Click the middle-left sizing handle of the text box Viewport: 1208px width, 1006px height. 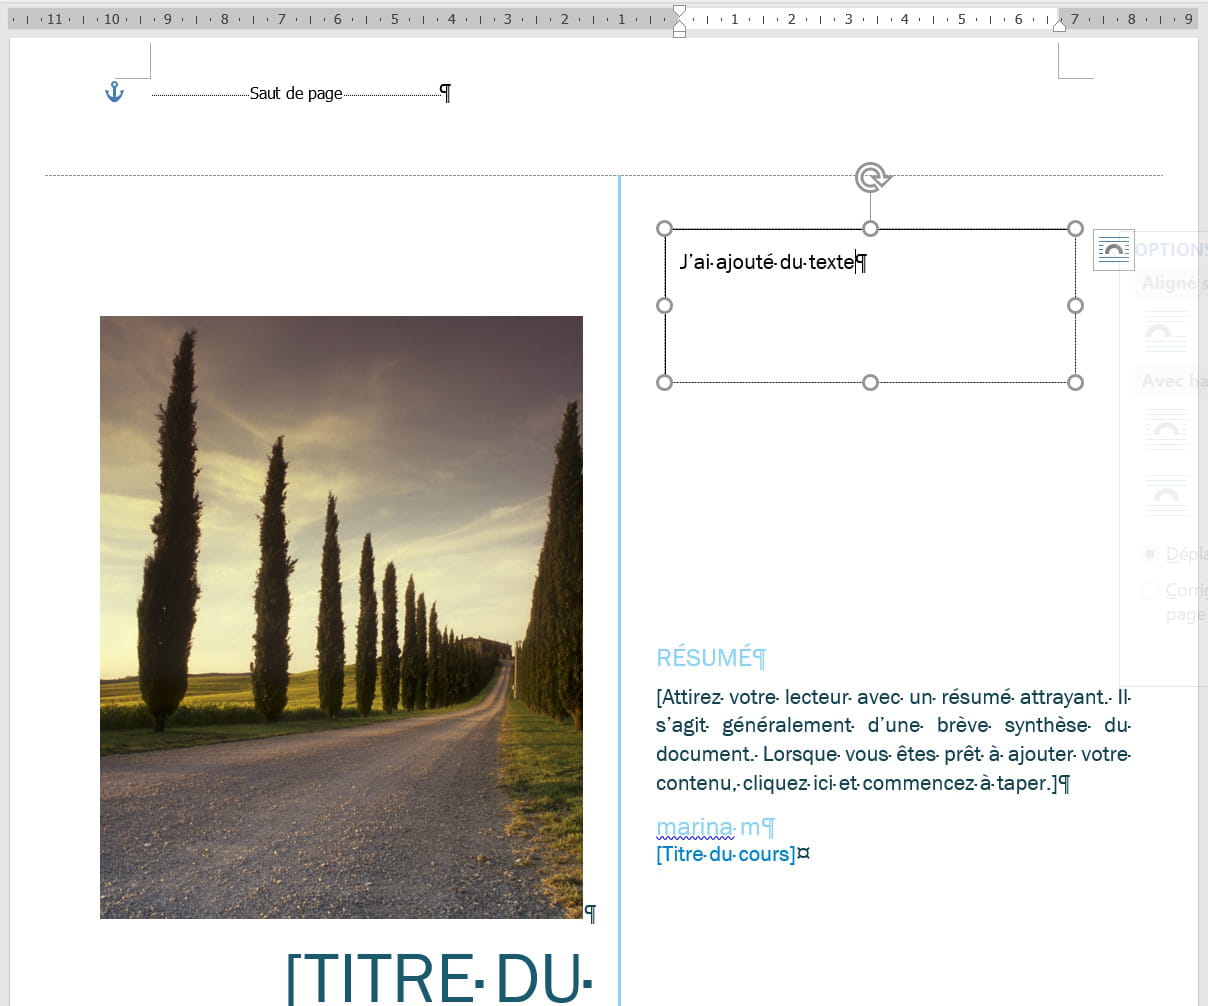point(664,305)
